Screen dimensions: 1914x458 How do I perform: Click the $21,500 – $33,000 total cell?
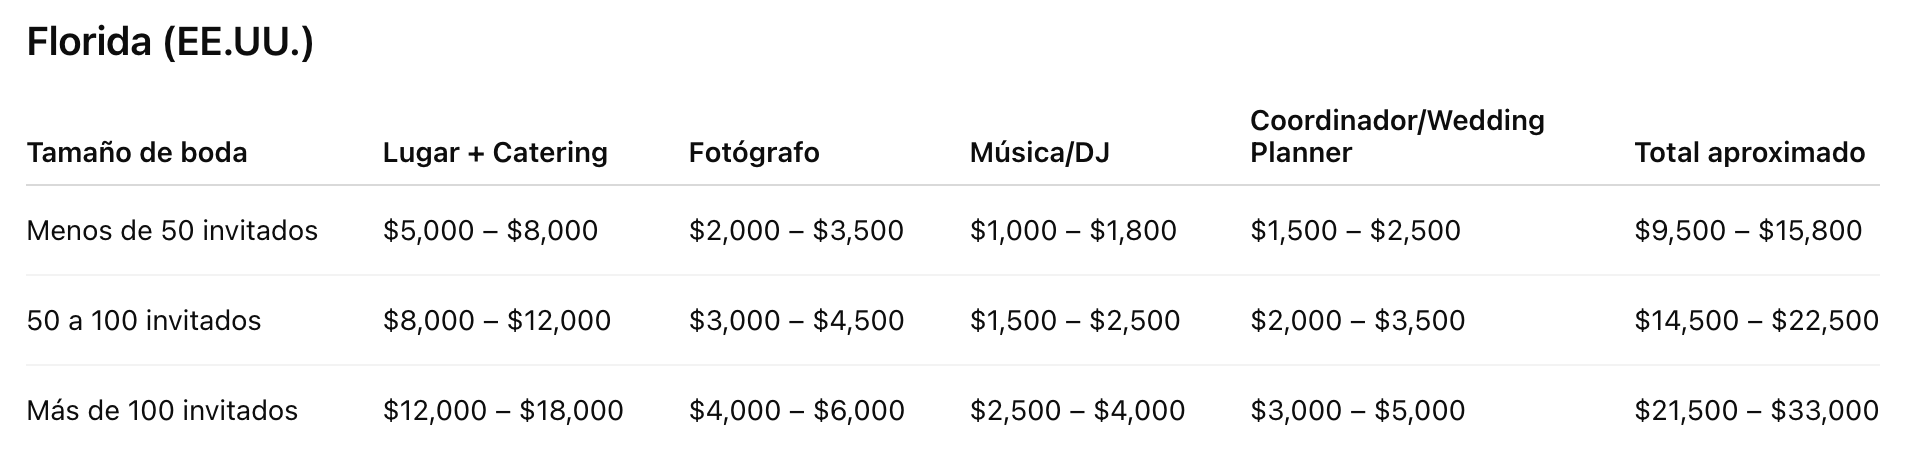tap(1756, 411)
